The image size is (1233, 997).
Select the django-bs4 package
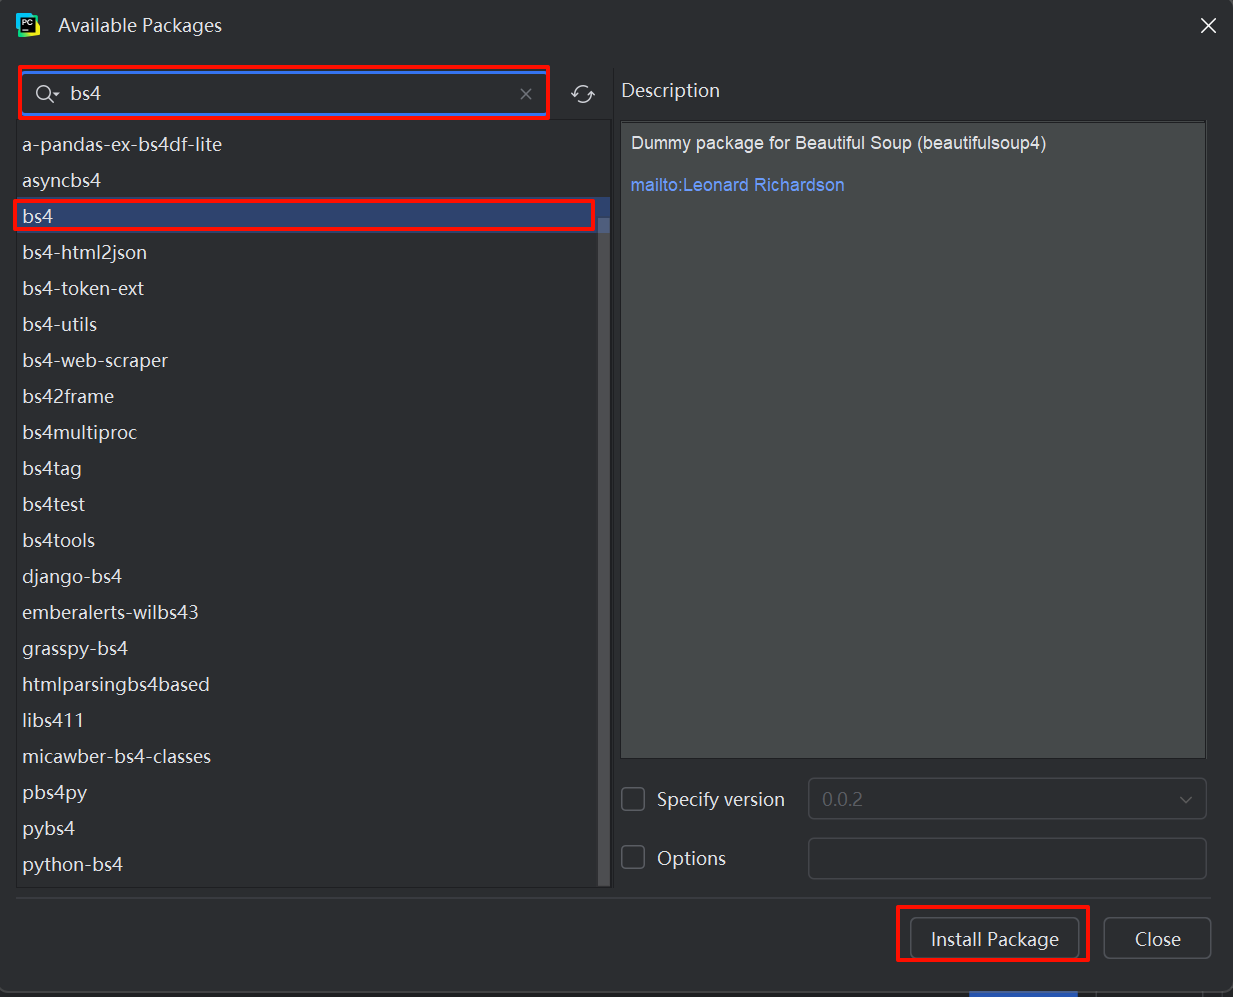[307, 576]
